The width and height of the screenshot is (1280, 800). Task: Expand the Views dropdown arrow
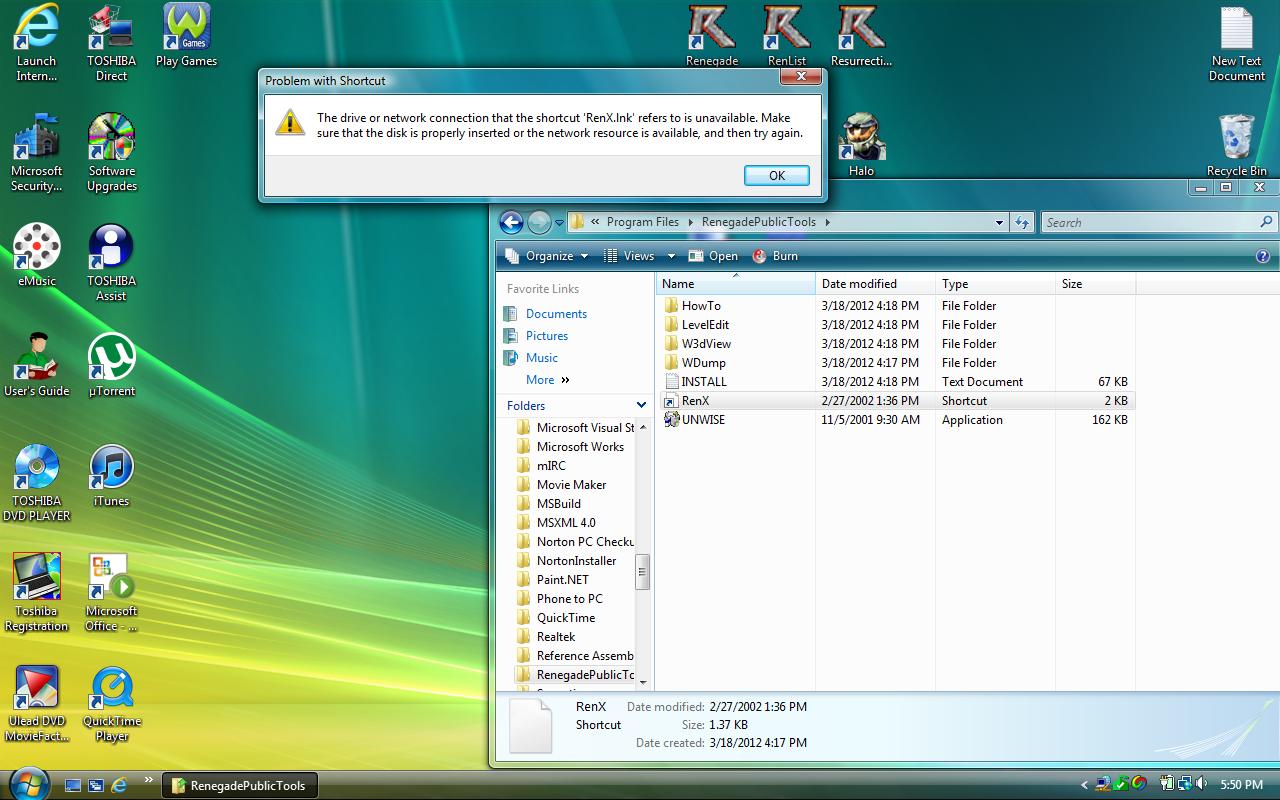point(671,256)
